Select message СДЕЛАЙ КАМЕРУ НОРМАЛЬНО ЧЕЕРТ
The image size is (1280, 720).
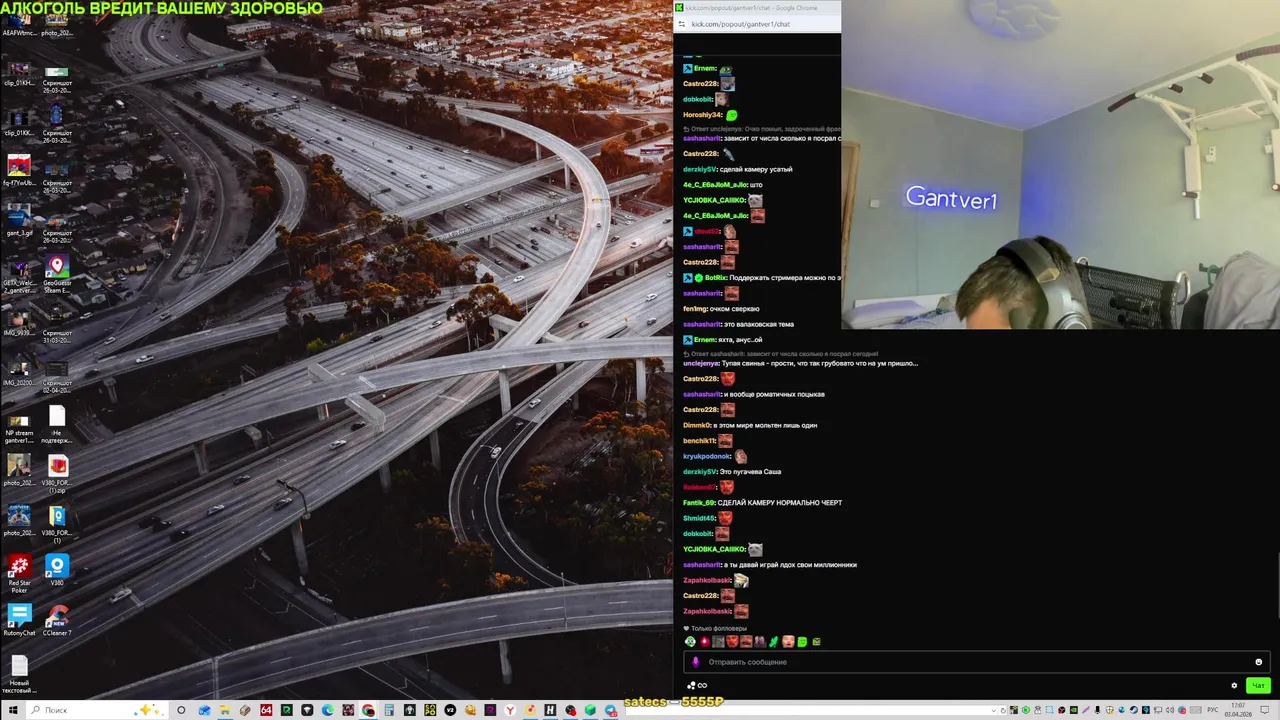click(x=780, y=503)
